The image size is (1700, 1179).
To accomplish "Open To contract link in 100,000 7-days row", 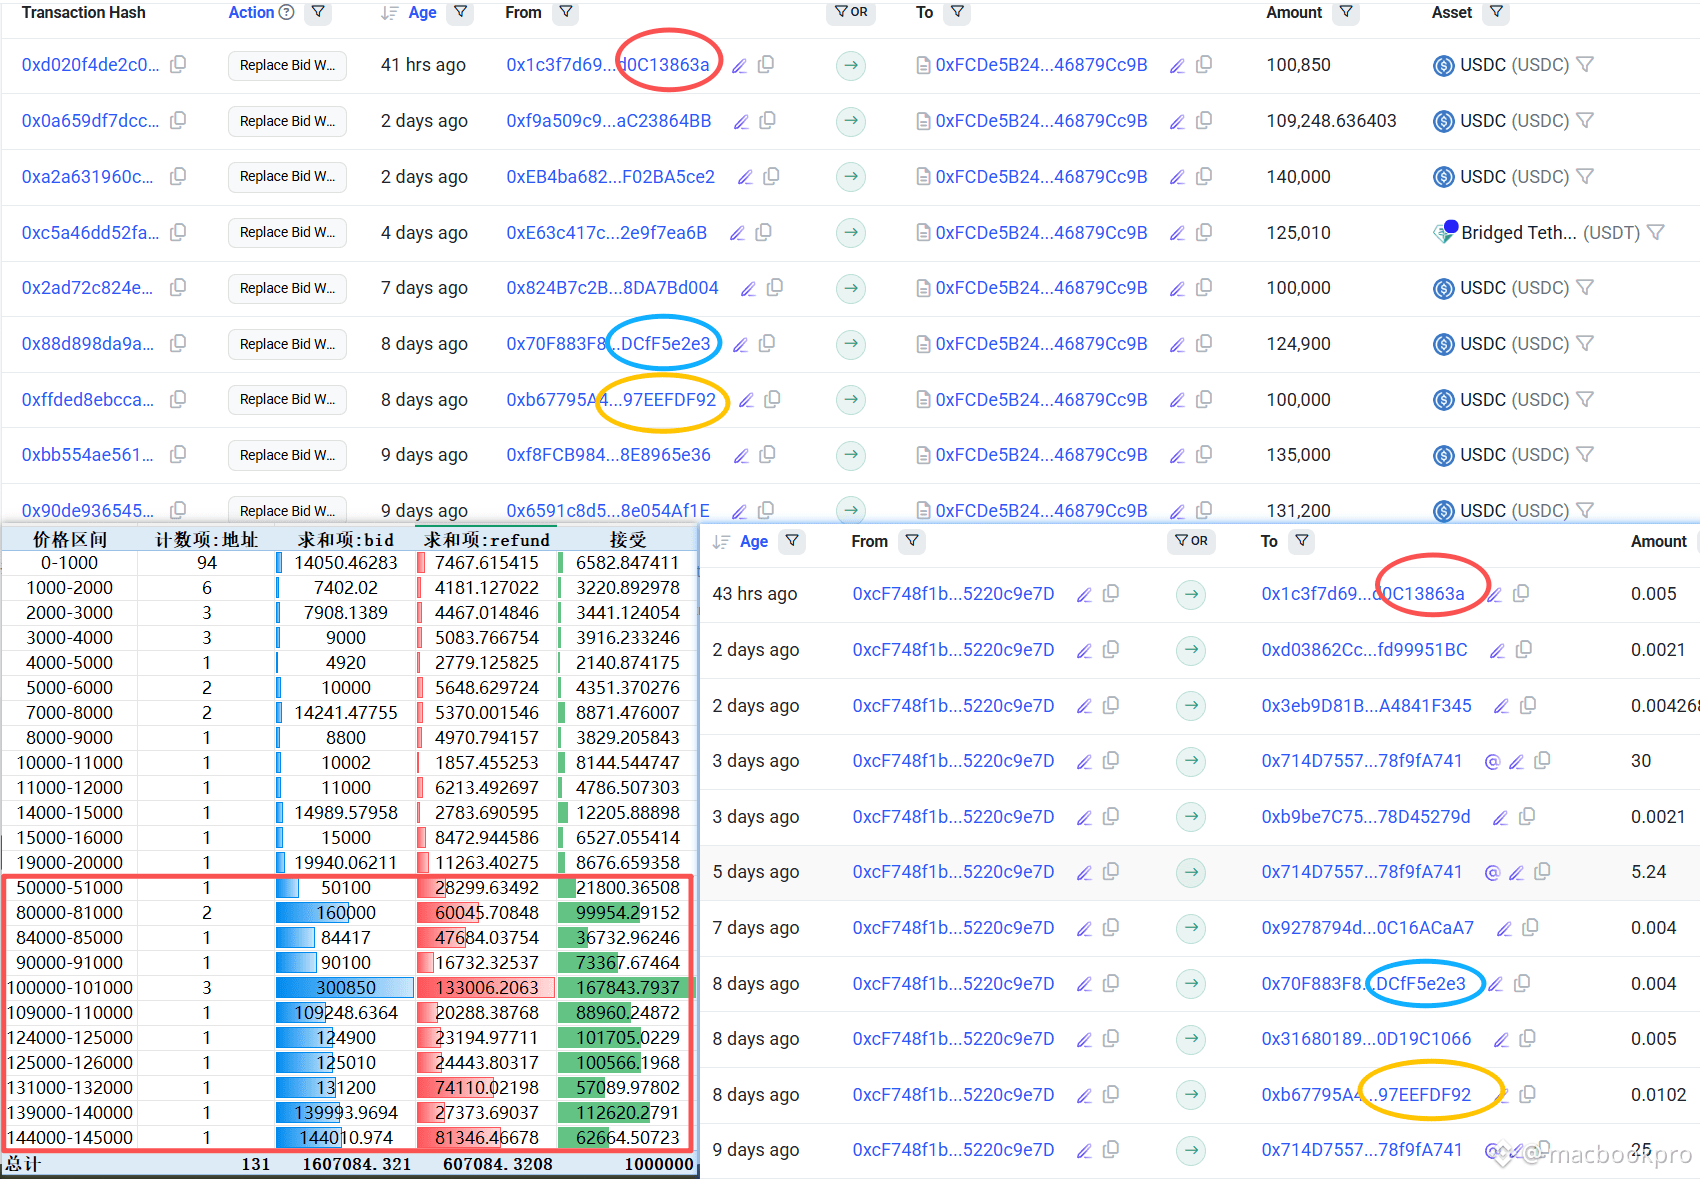I will [x=1041, y=287].
